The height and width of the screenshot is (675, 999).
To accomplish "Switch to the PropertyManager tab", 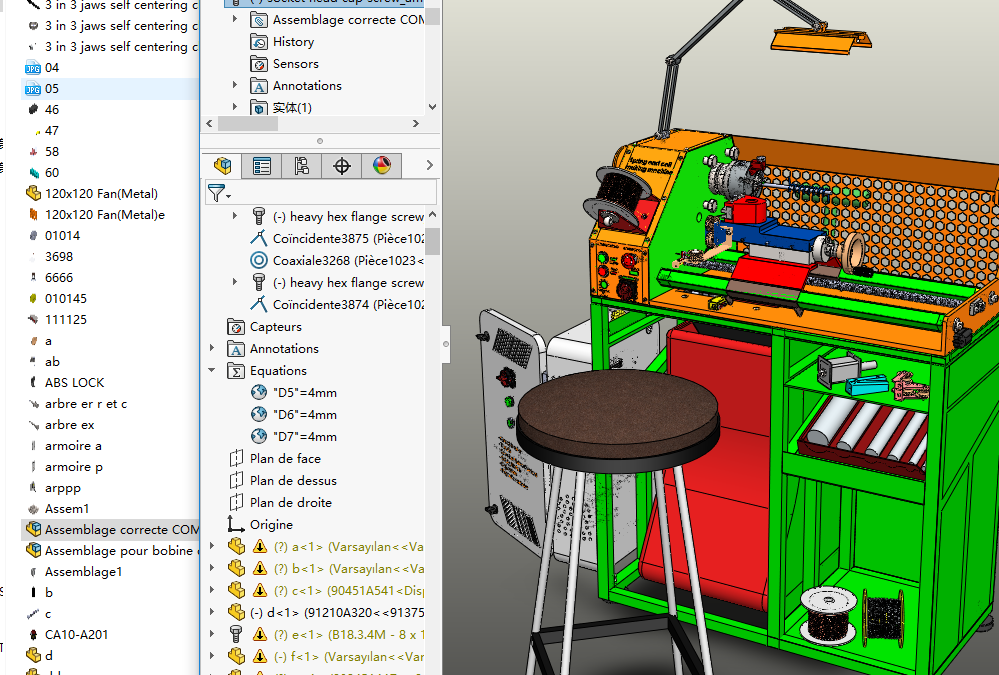I will (262, 166).
